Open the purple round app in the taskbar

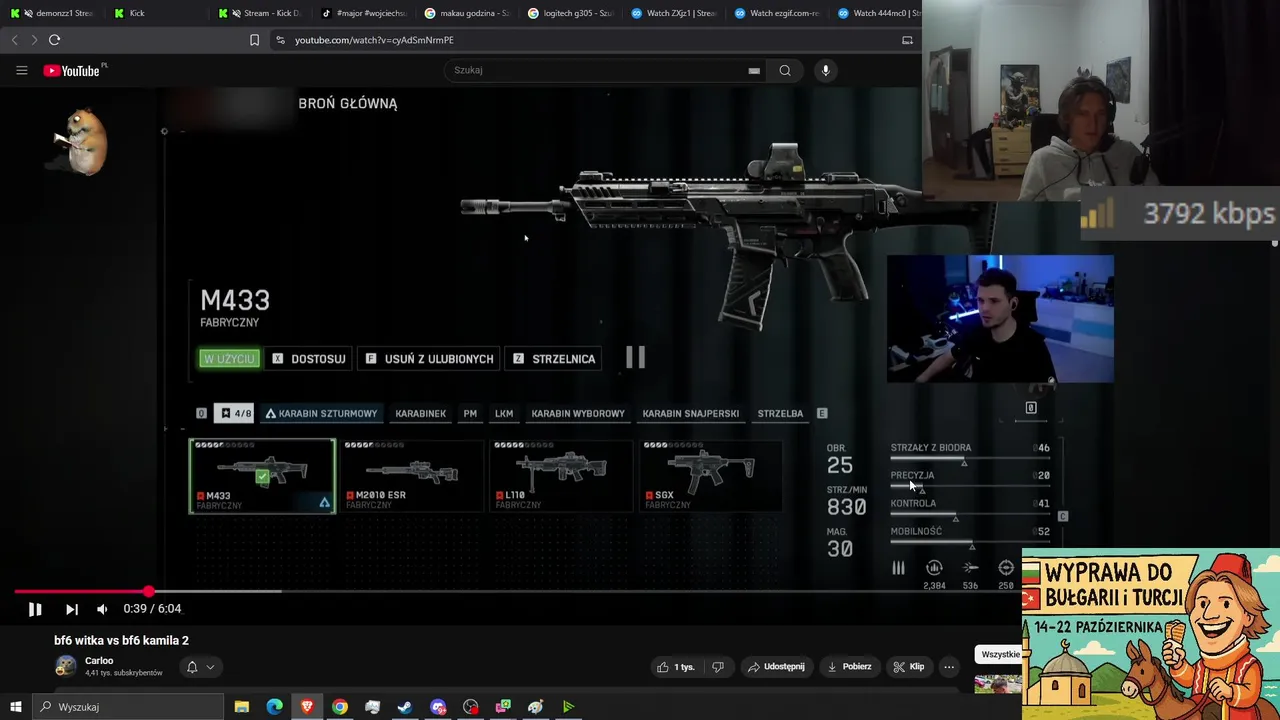[438, 707]
